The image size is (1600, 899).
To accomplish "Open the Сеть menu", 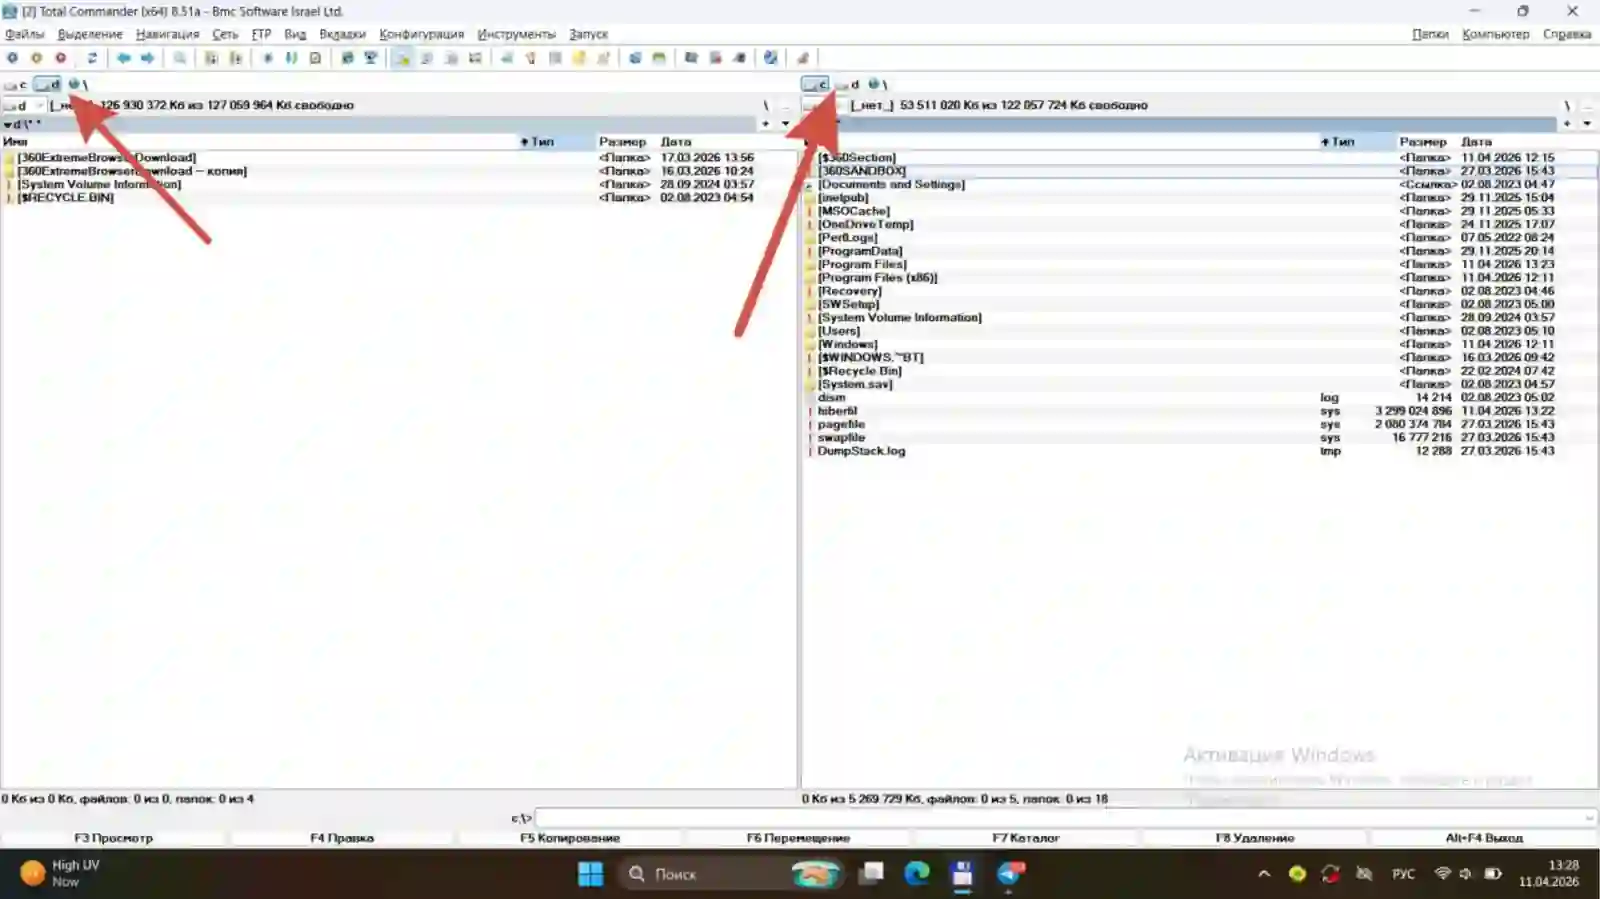I will coord(225,34).
